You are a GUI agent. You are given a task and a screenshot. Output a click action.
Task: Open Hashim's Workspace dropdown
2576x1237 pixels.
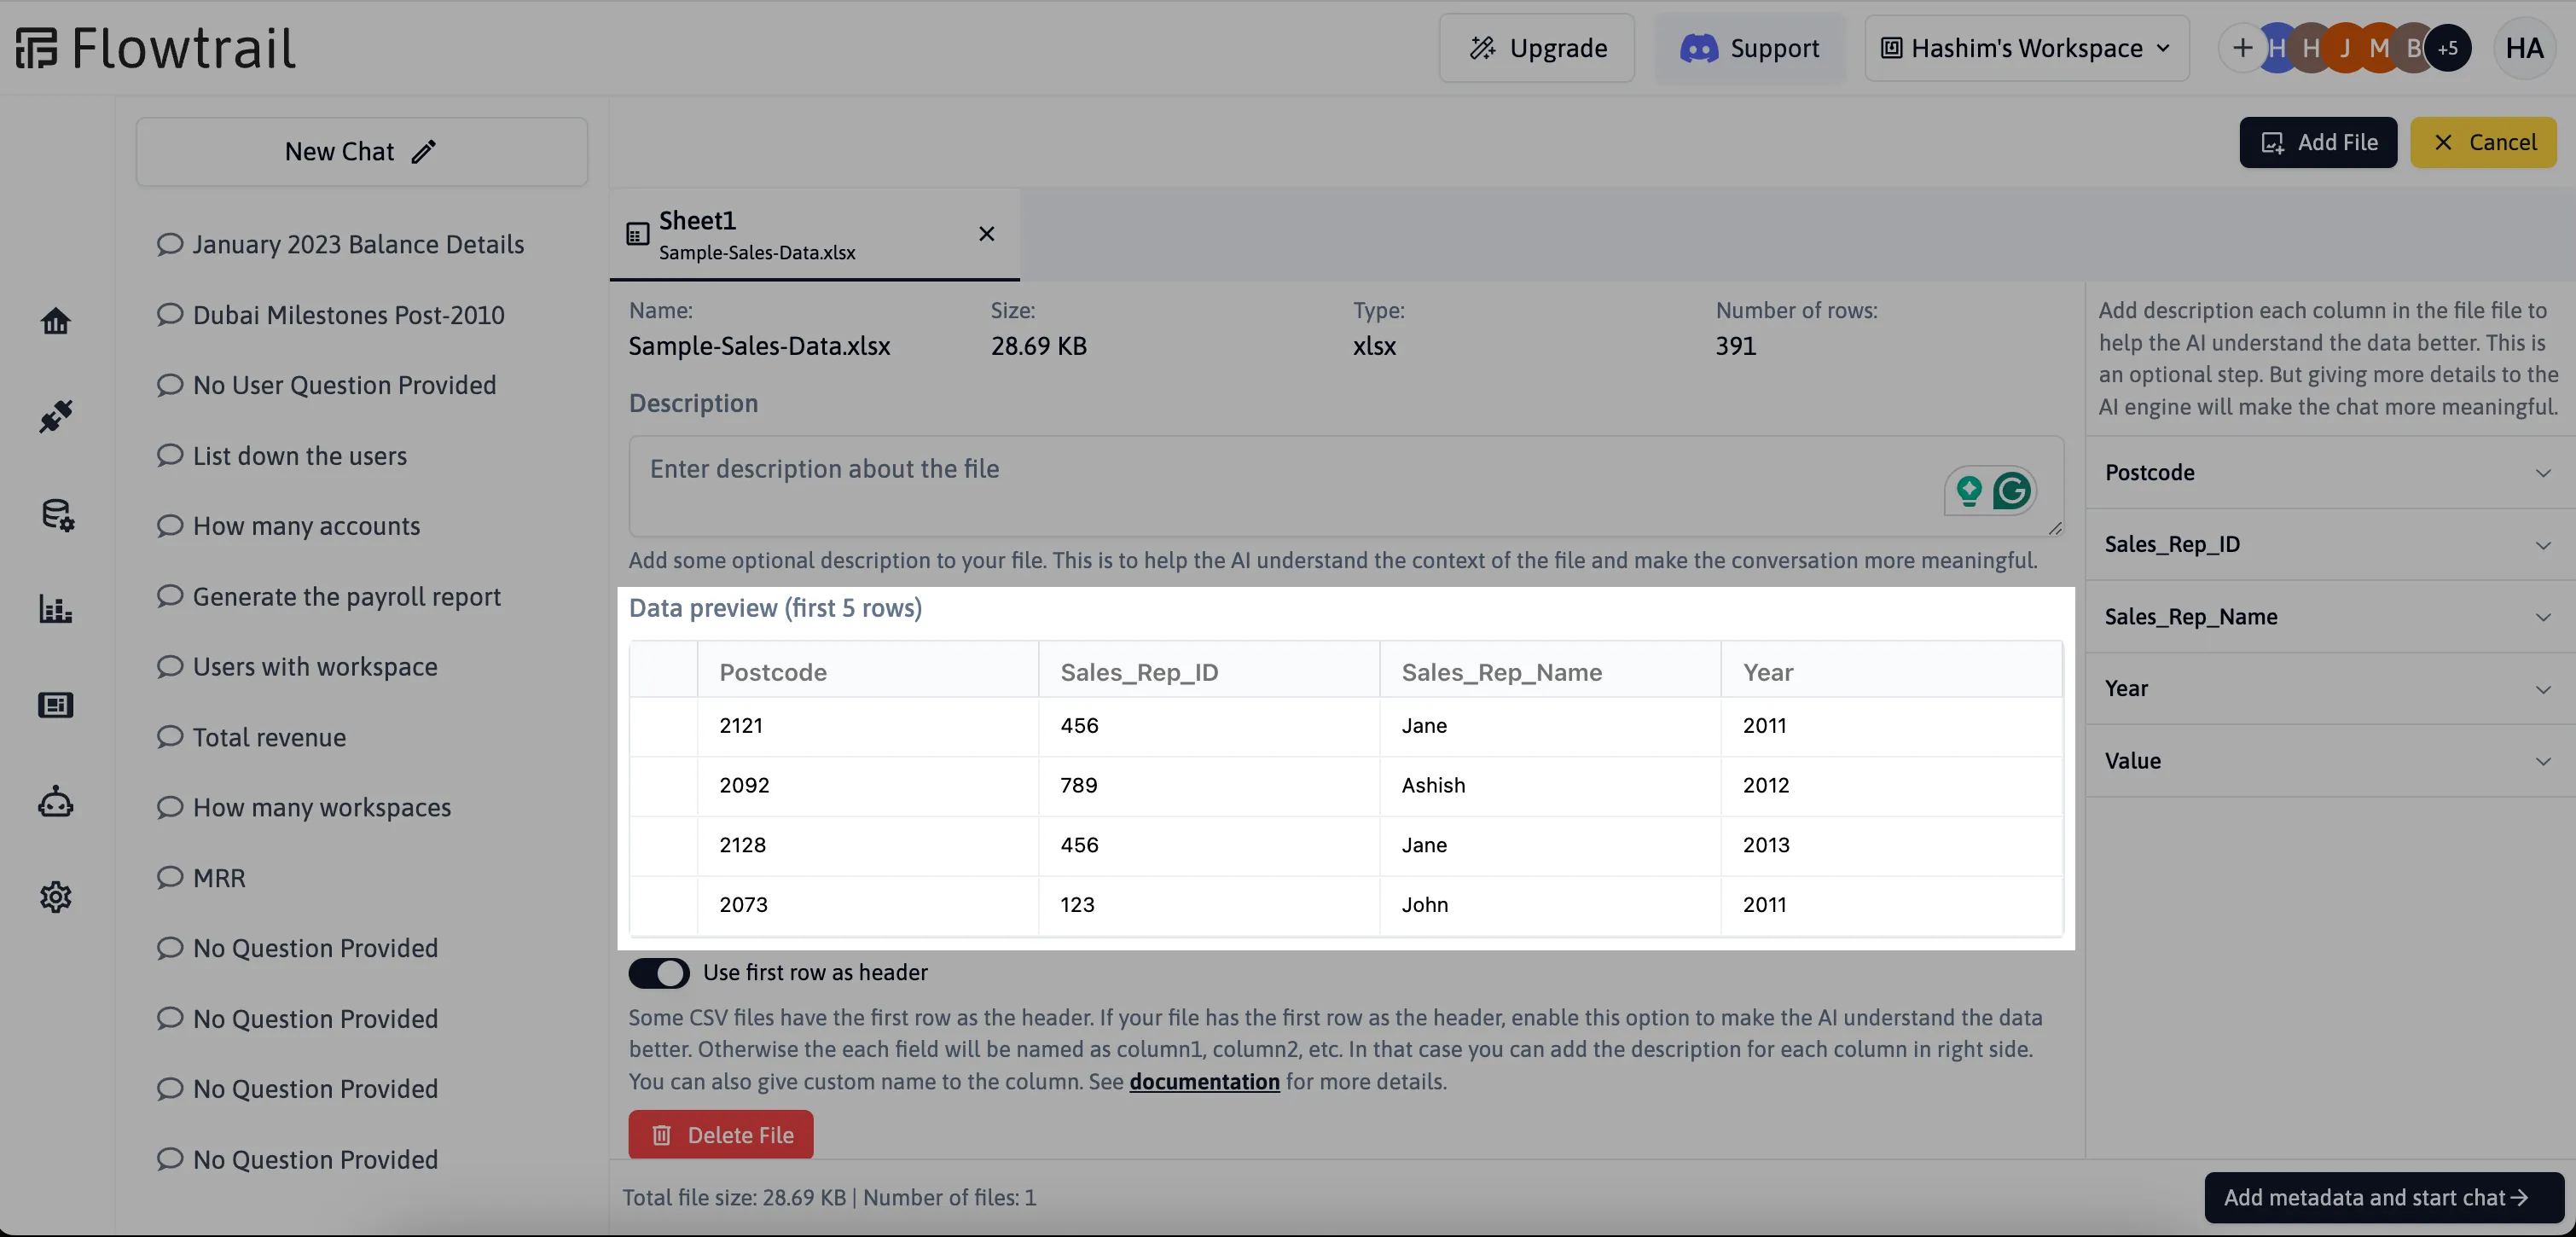coord(2026,48)
